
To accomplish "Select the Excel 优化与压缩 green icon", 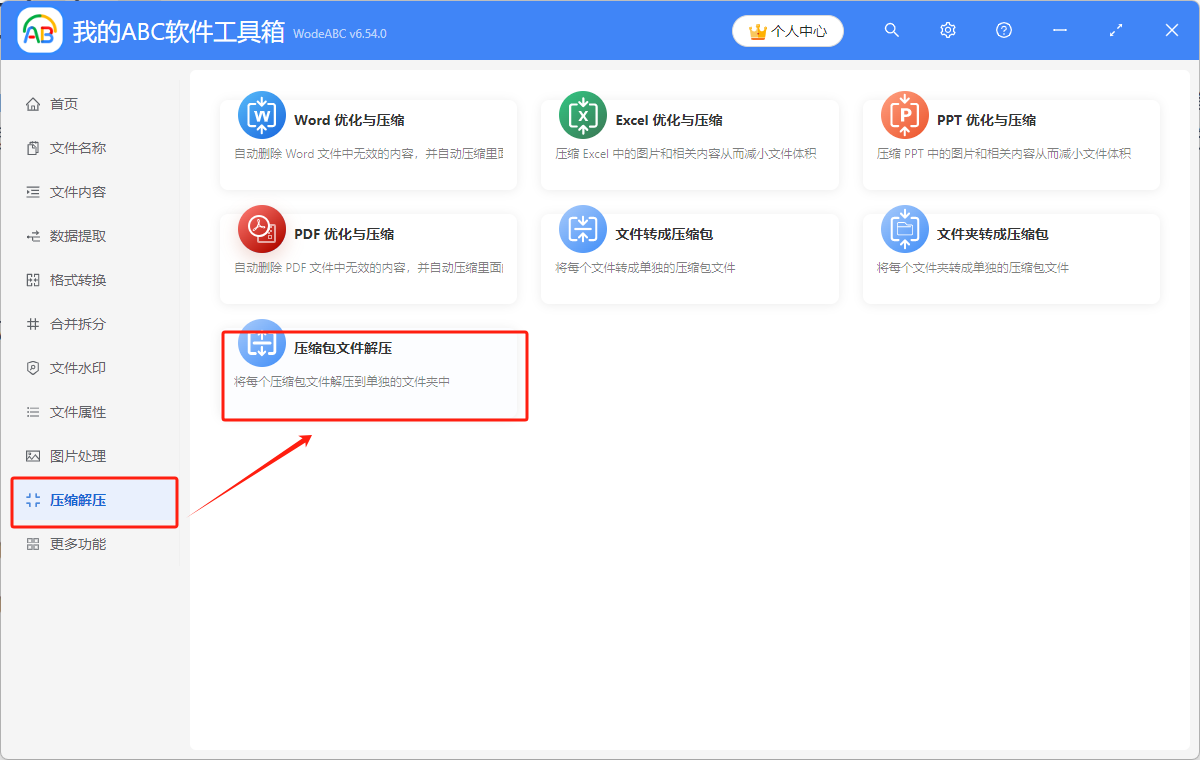I will (582, 114).
